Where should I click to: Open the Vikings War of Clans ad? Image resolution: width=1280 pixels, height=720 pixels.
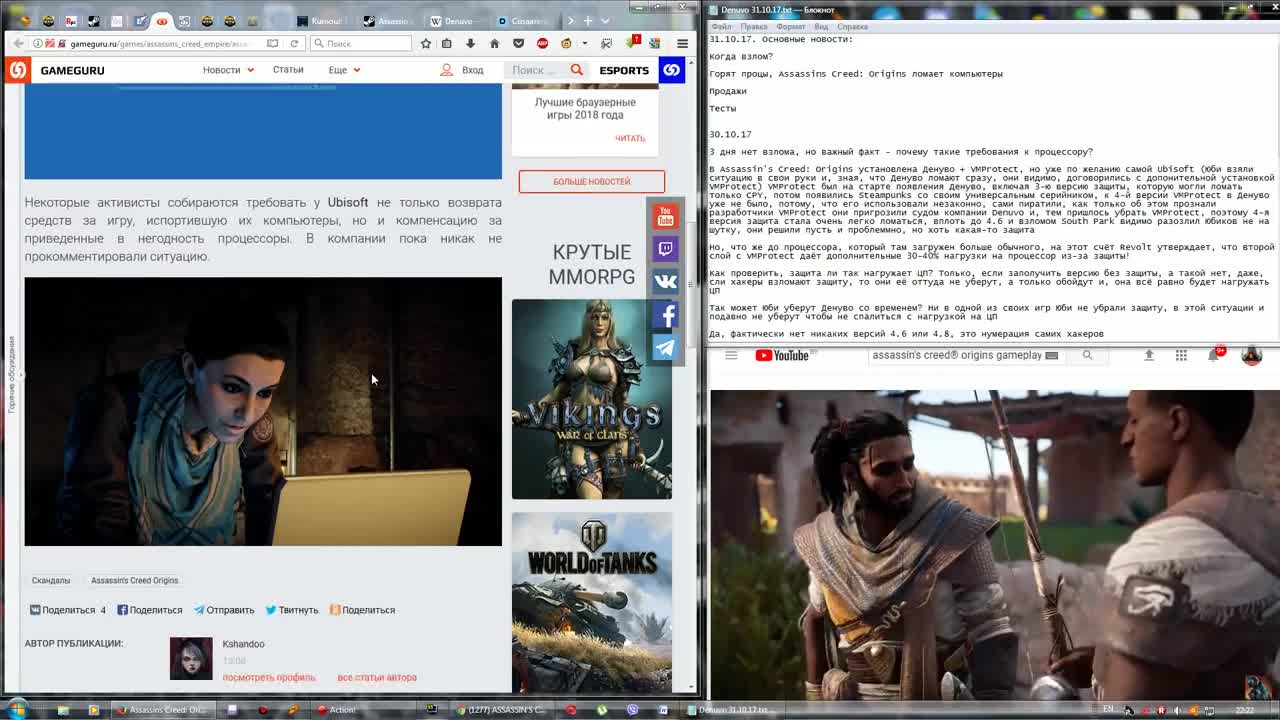coord(592,399)
